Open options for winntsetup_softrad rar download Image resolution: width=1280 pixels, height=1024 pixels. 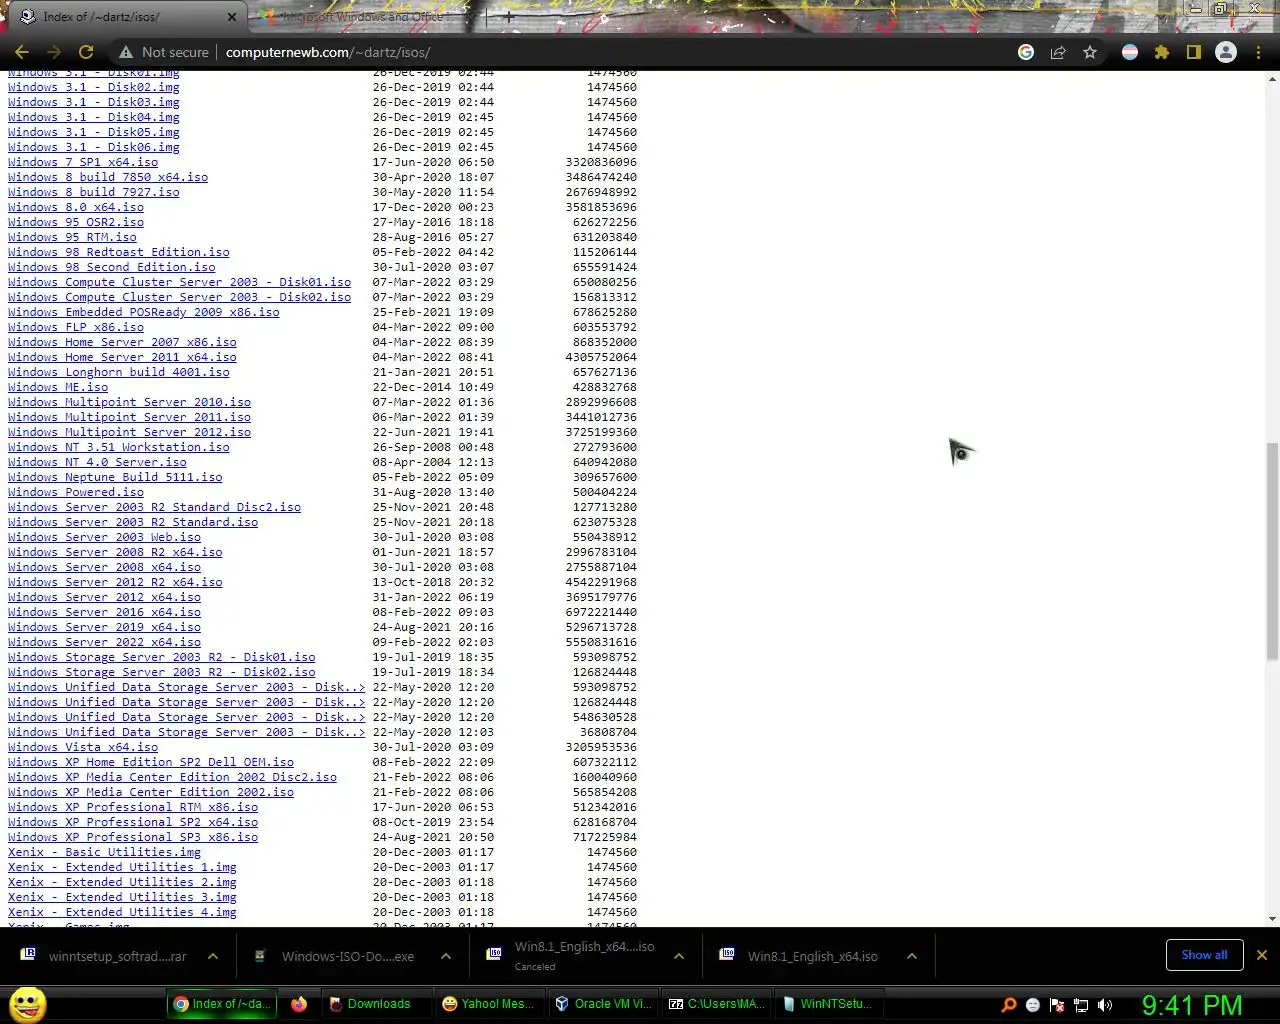[x=213, y=957]
